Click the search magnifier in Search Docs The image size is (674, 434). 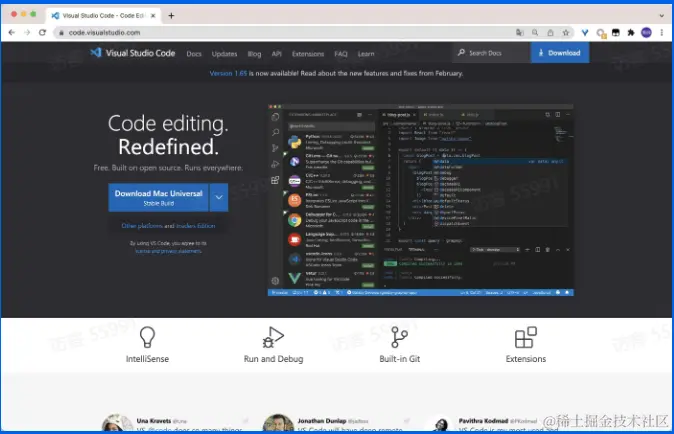click(461, 52)
